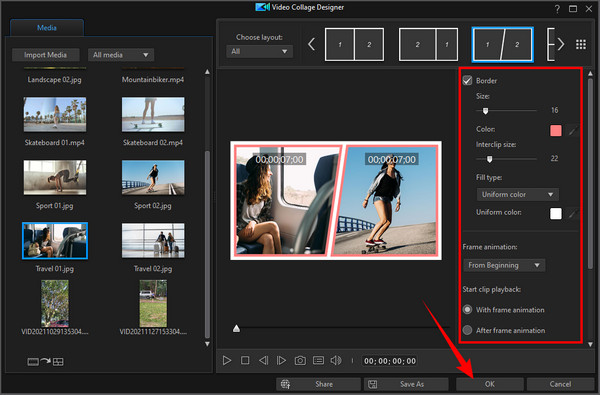This screenshot has height=395, width=600.
Task: Select the diagonal 1/2 split layout
Action: tap(502, 44)
